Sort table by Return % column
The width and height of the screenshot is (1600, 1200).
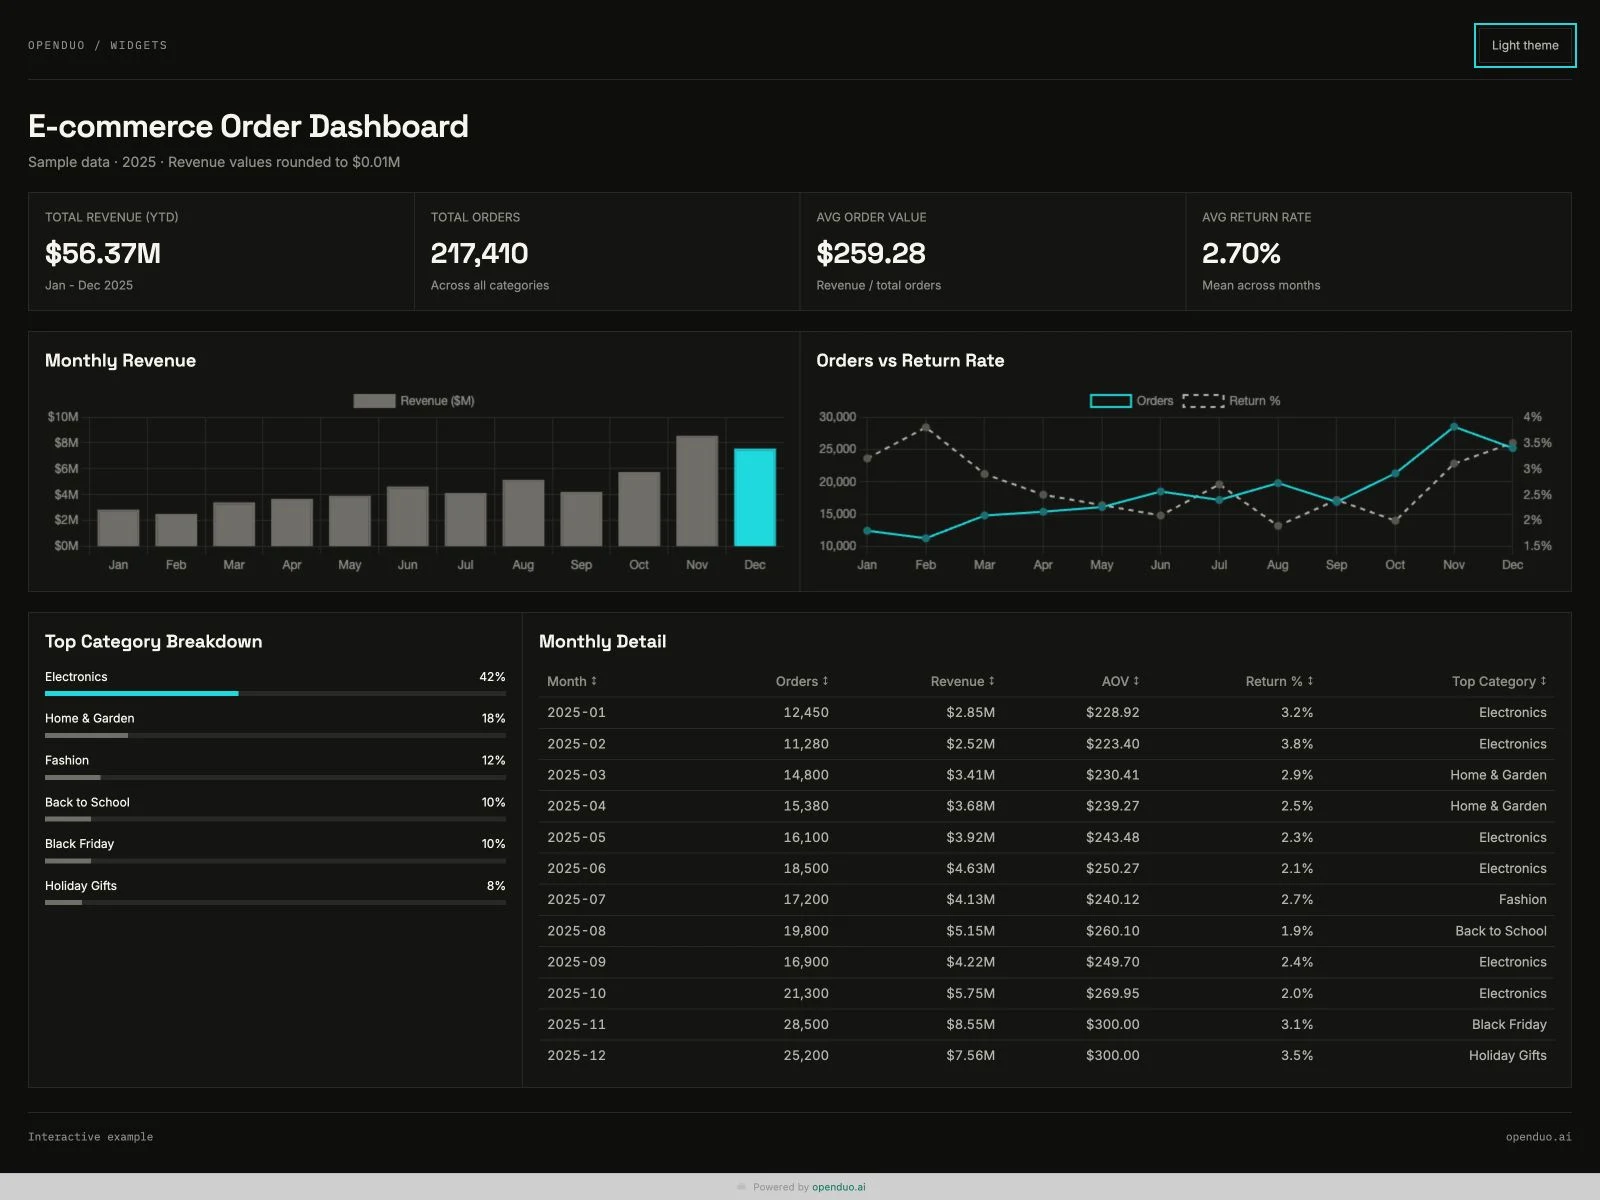coord(1280,681)
